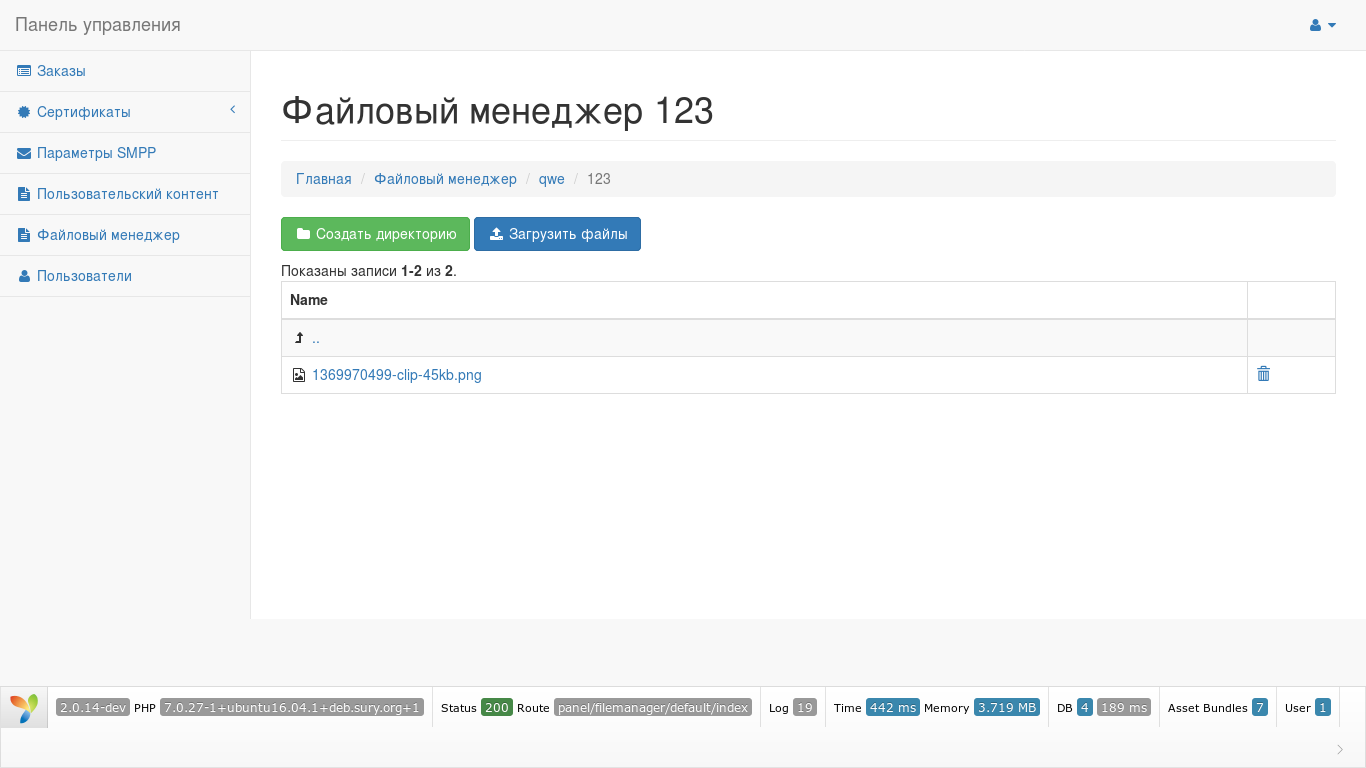Image resolution: width=1366 pixels, height=768 pixels.
Task: Expand the Сертификаты sidebar menu
Action: (x=125, y=112)
